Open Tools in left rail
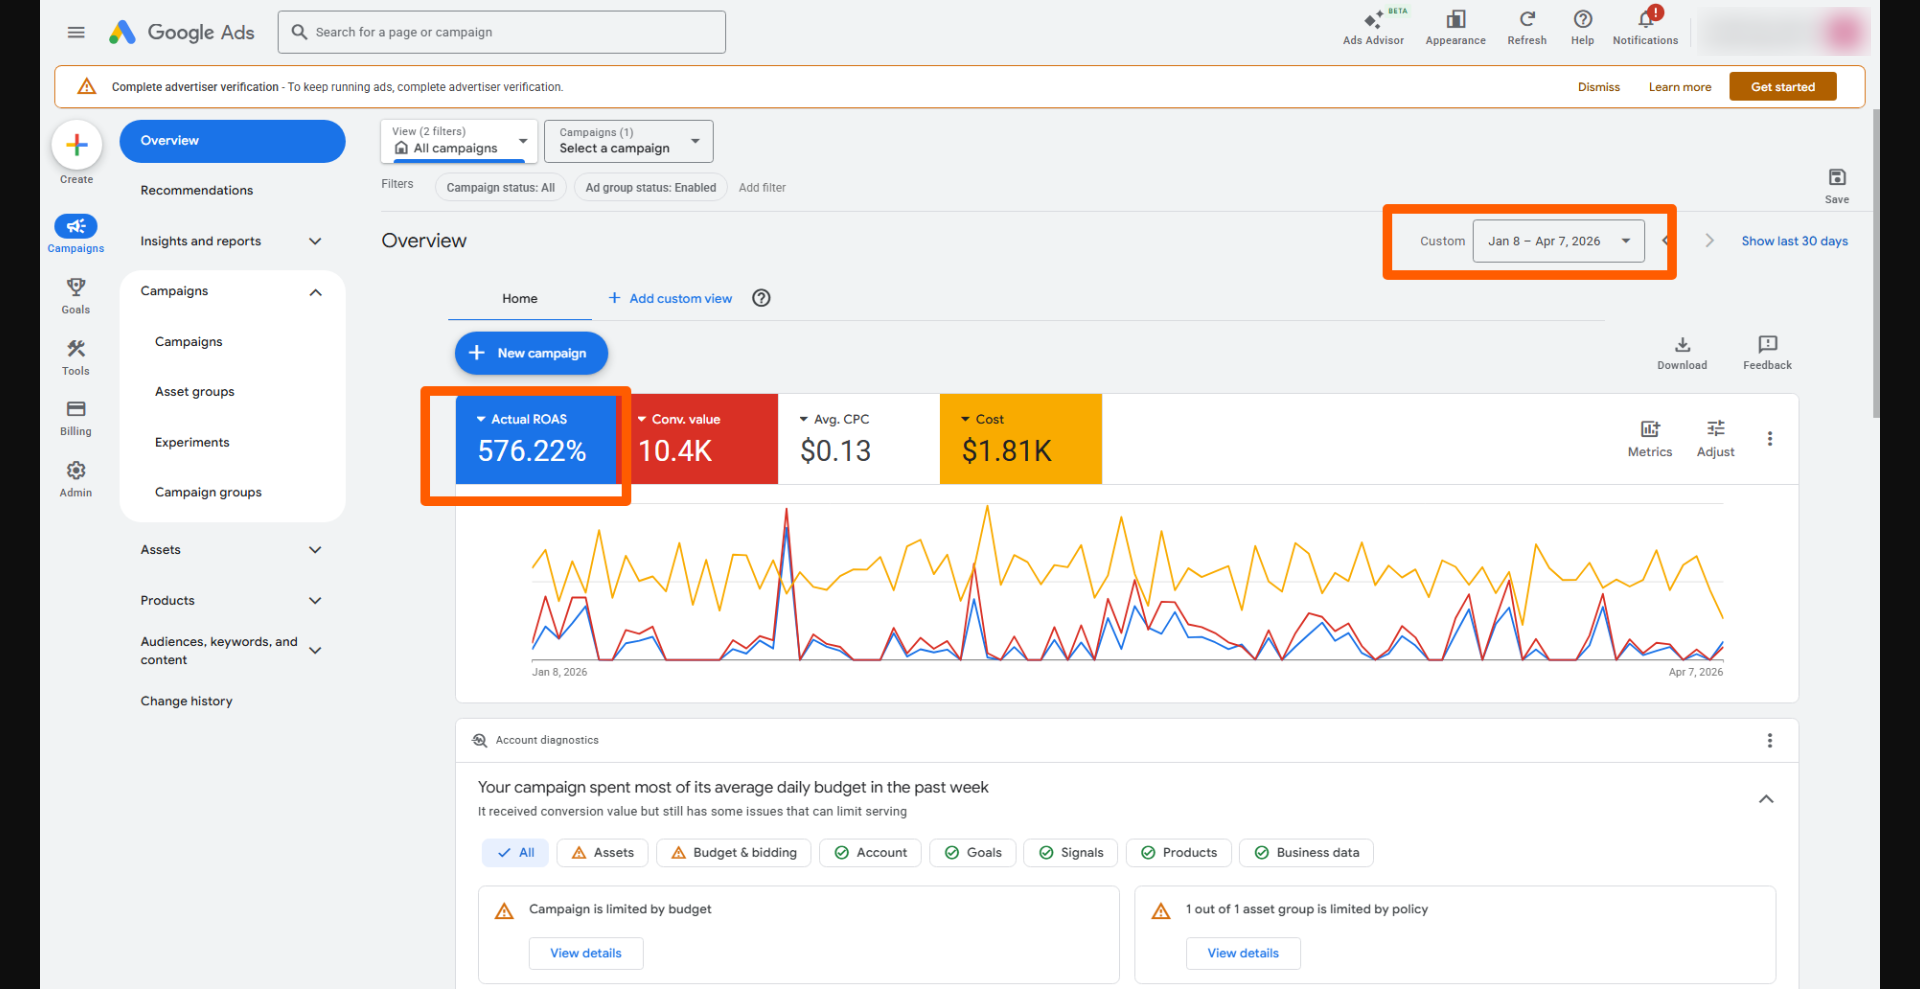Screen dimensions: 1920x989 tap(76, 357)
